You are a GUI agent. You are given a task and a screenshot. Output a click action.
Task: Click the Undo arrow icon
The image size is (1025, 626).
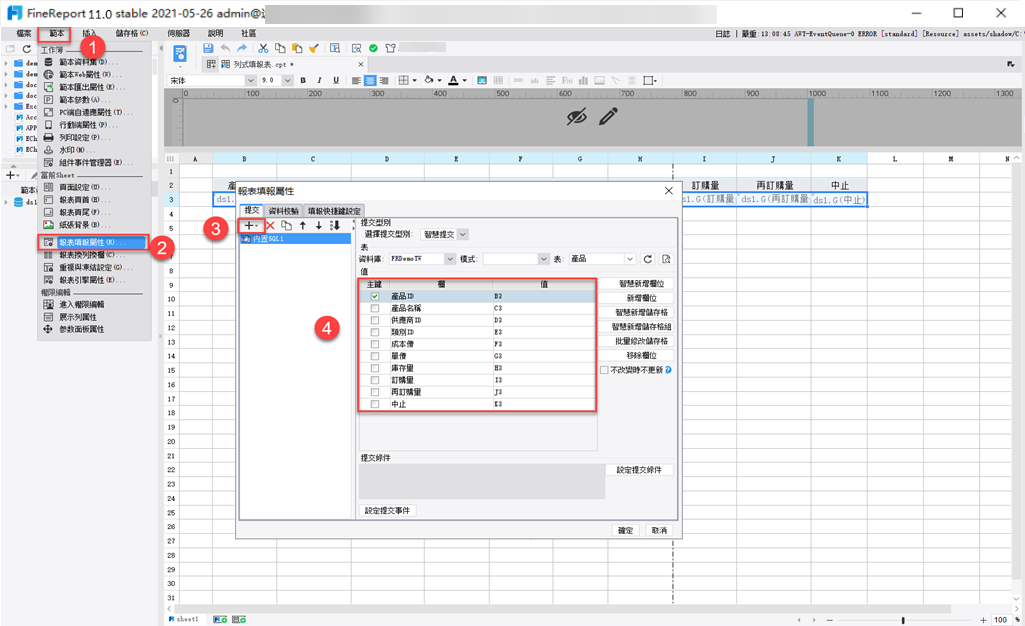pos(226,48)
